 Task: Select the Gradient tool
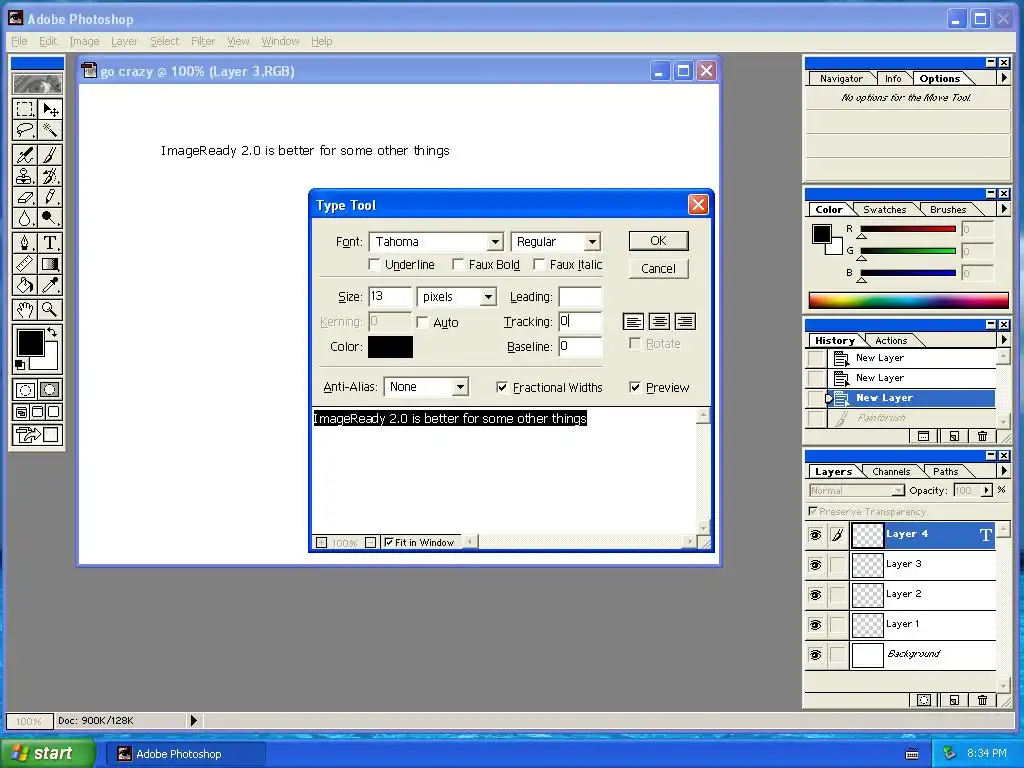[x=50, y=264]
